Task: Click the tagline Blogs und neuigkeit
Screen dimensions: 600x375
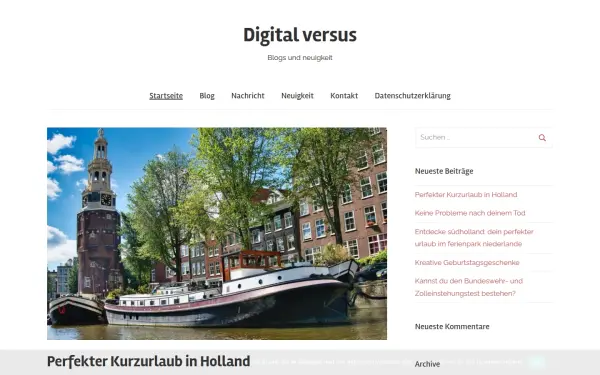Action: pyautogui.click(x=300, y=58)
